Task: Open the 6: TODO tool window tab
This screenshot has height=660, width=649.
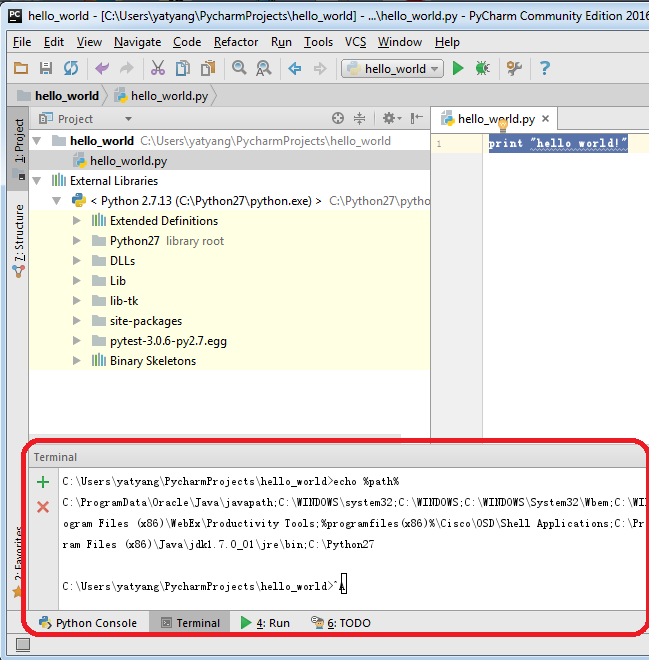Action: [341, 623]
